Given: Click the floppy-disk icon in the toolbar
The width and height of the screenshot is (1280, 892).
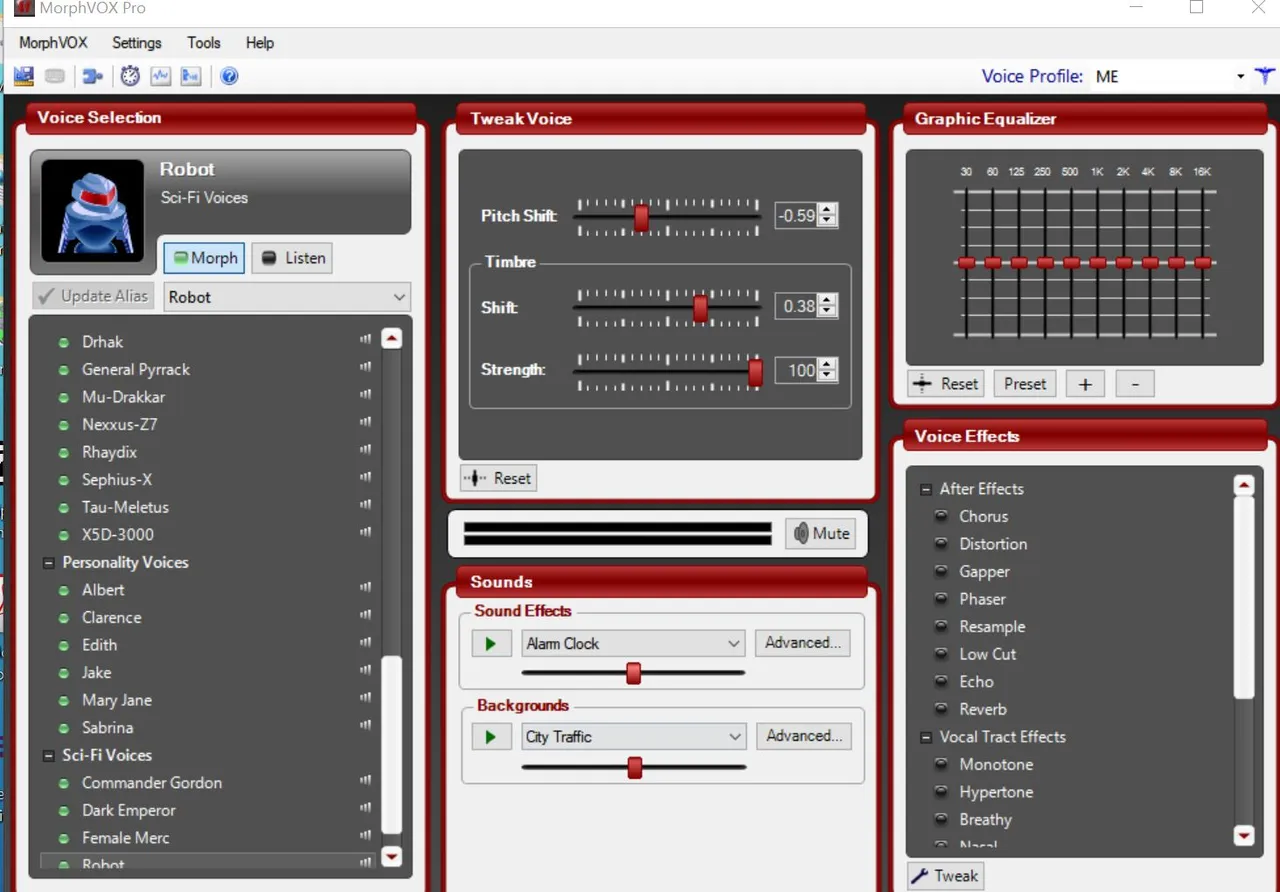Looking at the screenshot, I should 24,76.
